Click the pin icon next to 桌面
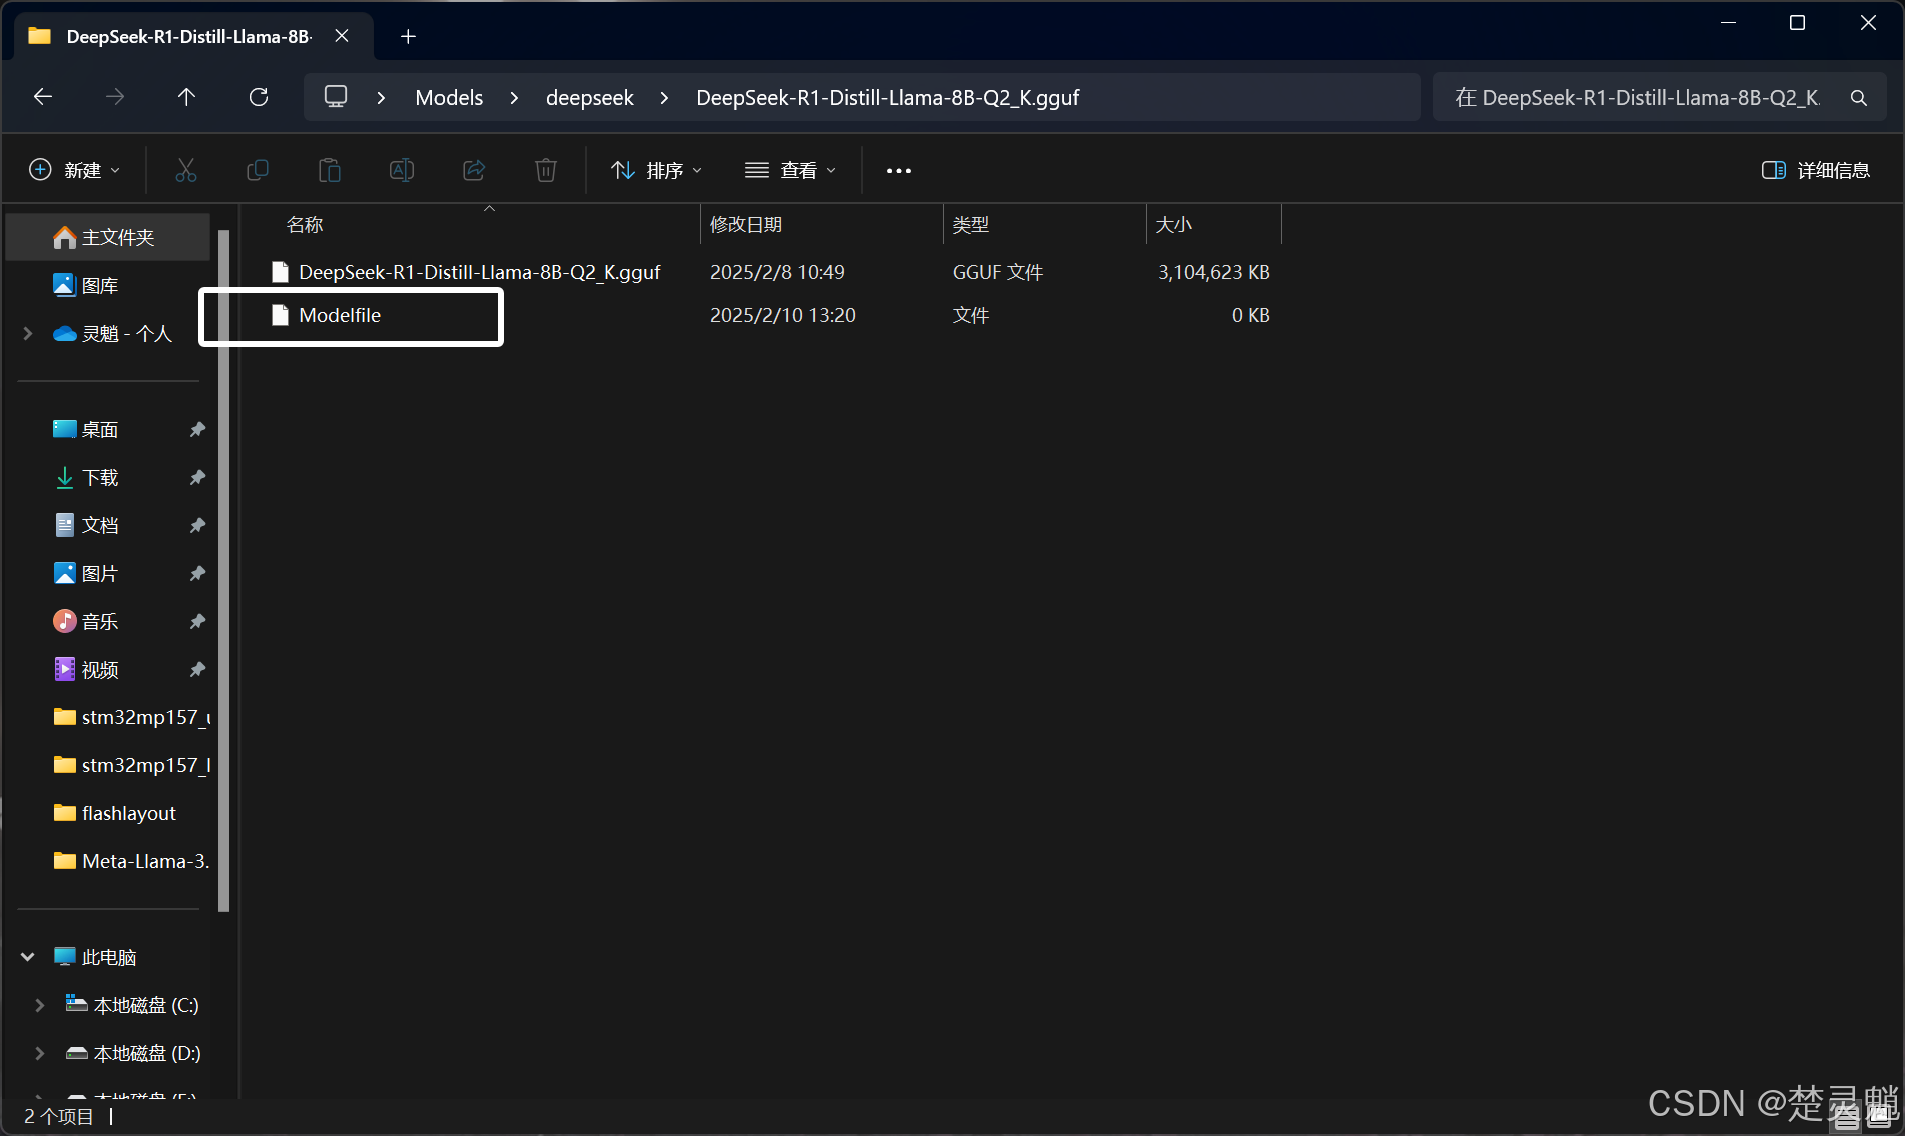 coord(197,429)
